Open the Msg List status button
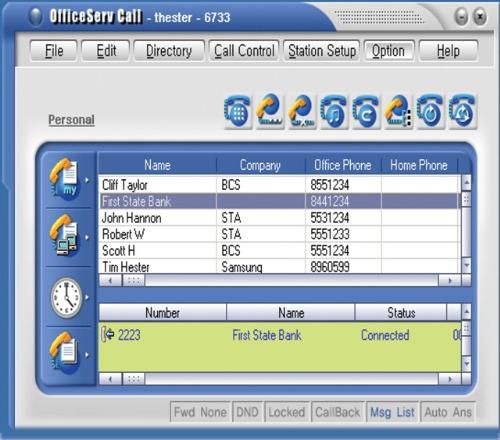The height and width of the screenshot is (440, 500). [x=392, y=412]
